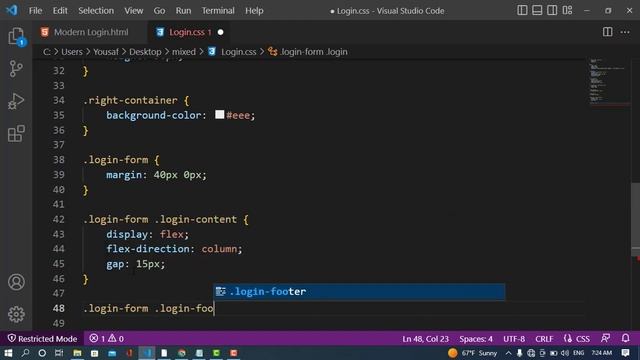The height and width of the screenshot is (360, 640).
Task: Open Microsoft Store taskbar icon
Action: tap(94, 353)
